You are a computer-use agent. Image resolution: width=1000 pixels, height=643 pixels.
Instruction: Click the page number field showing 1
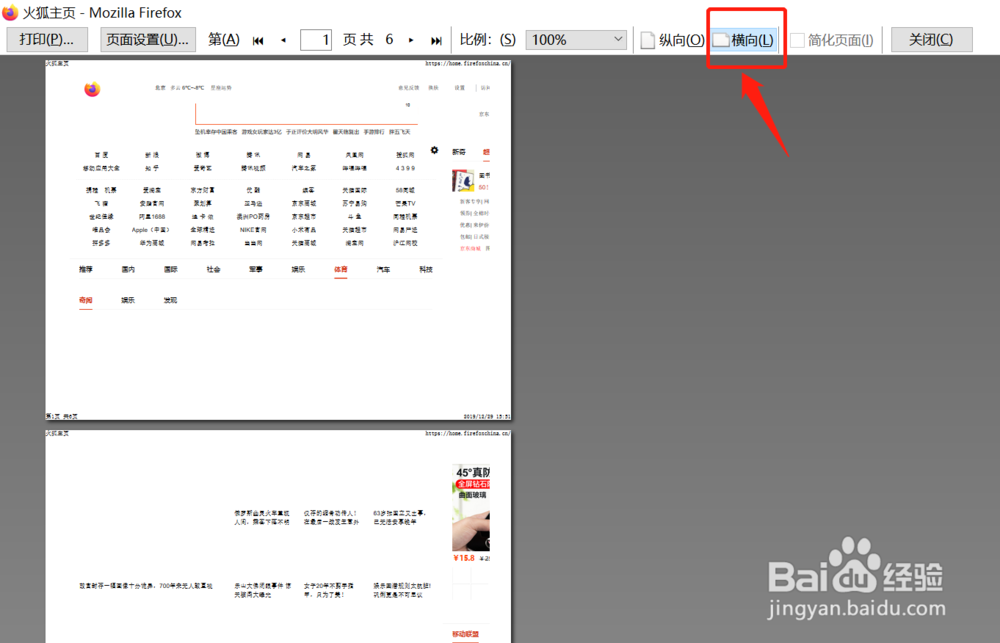(316, 40)
